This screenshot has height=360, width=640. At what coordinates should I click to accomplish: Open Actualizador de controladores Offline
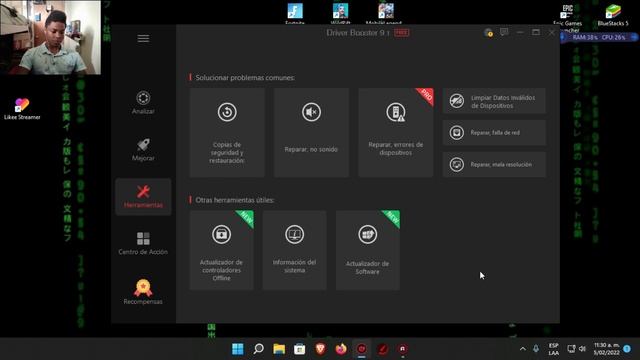(222, 250)
